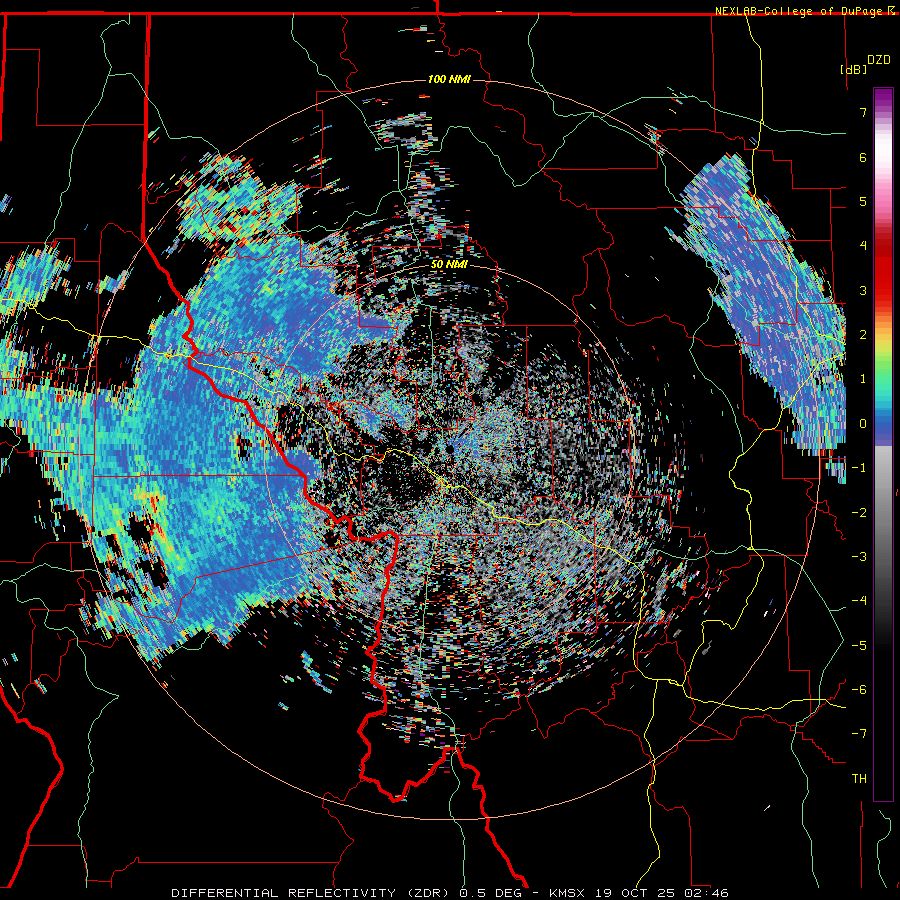This screenshot has height=900, width=900.
Task: Click the 6 value on color scale
Action: point(863,157)
